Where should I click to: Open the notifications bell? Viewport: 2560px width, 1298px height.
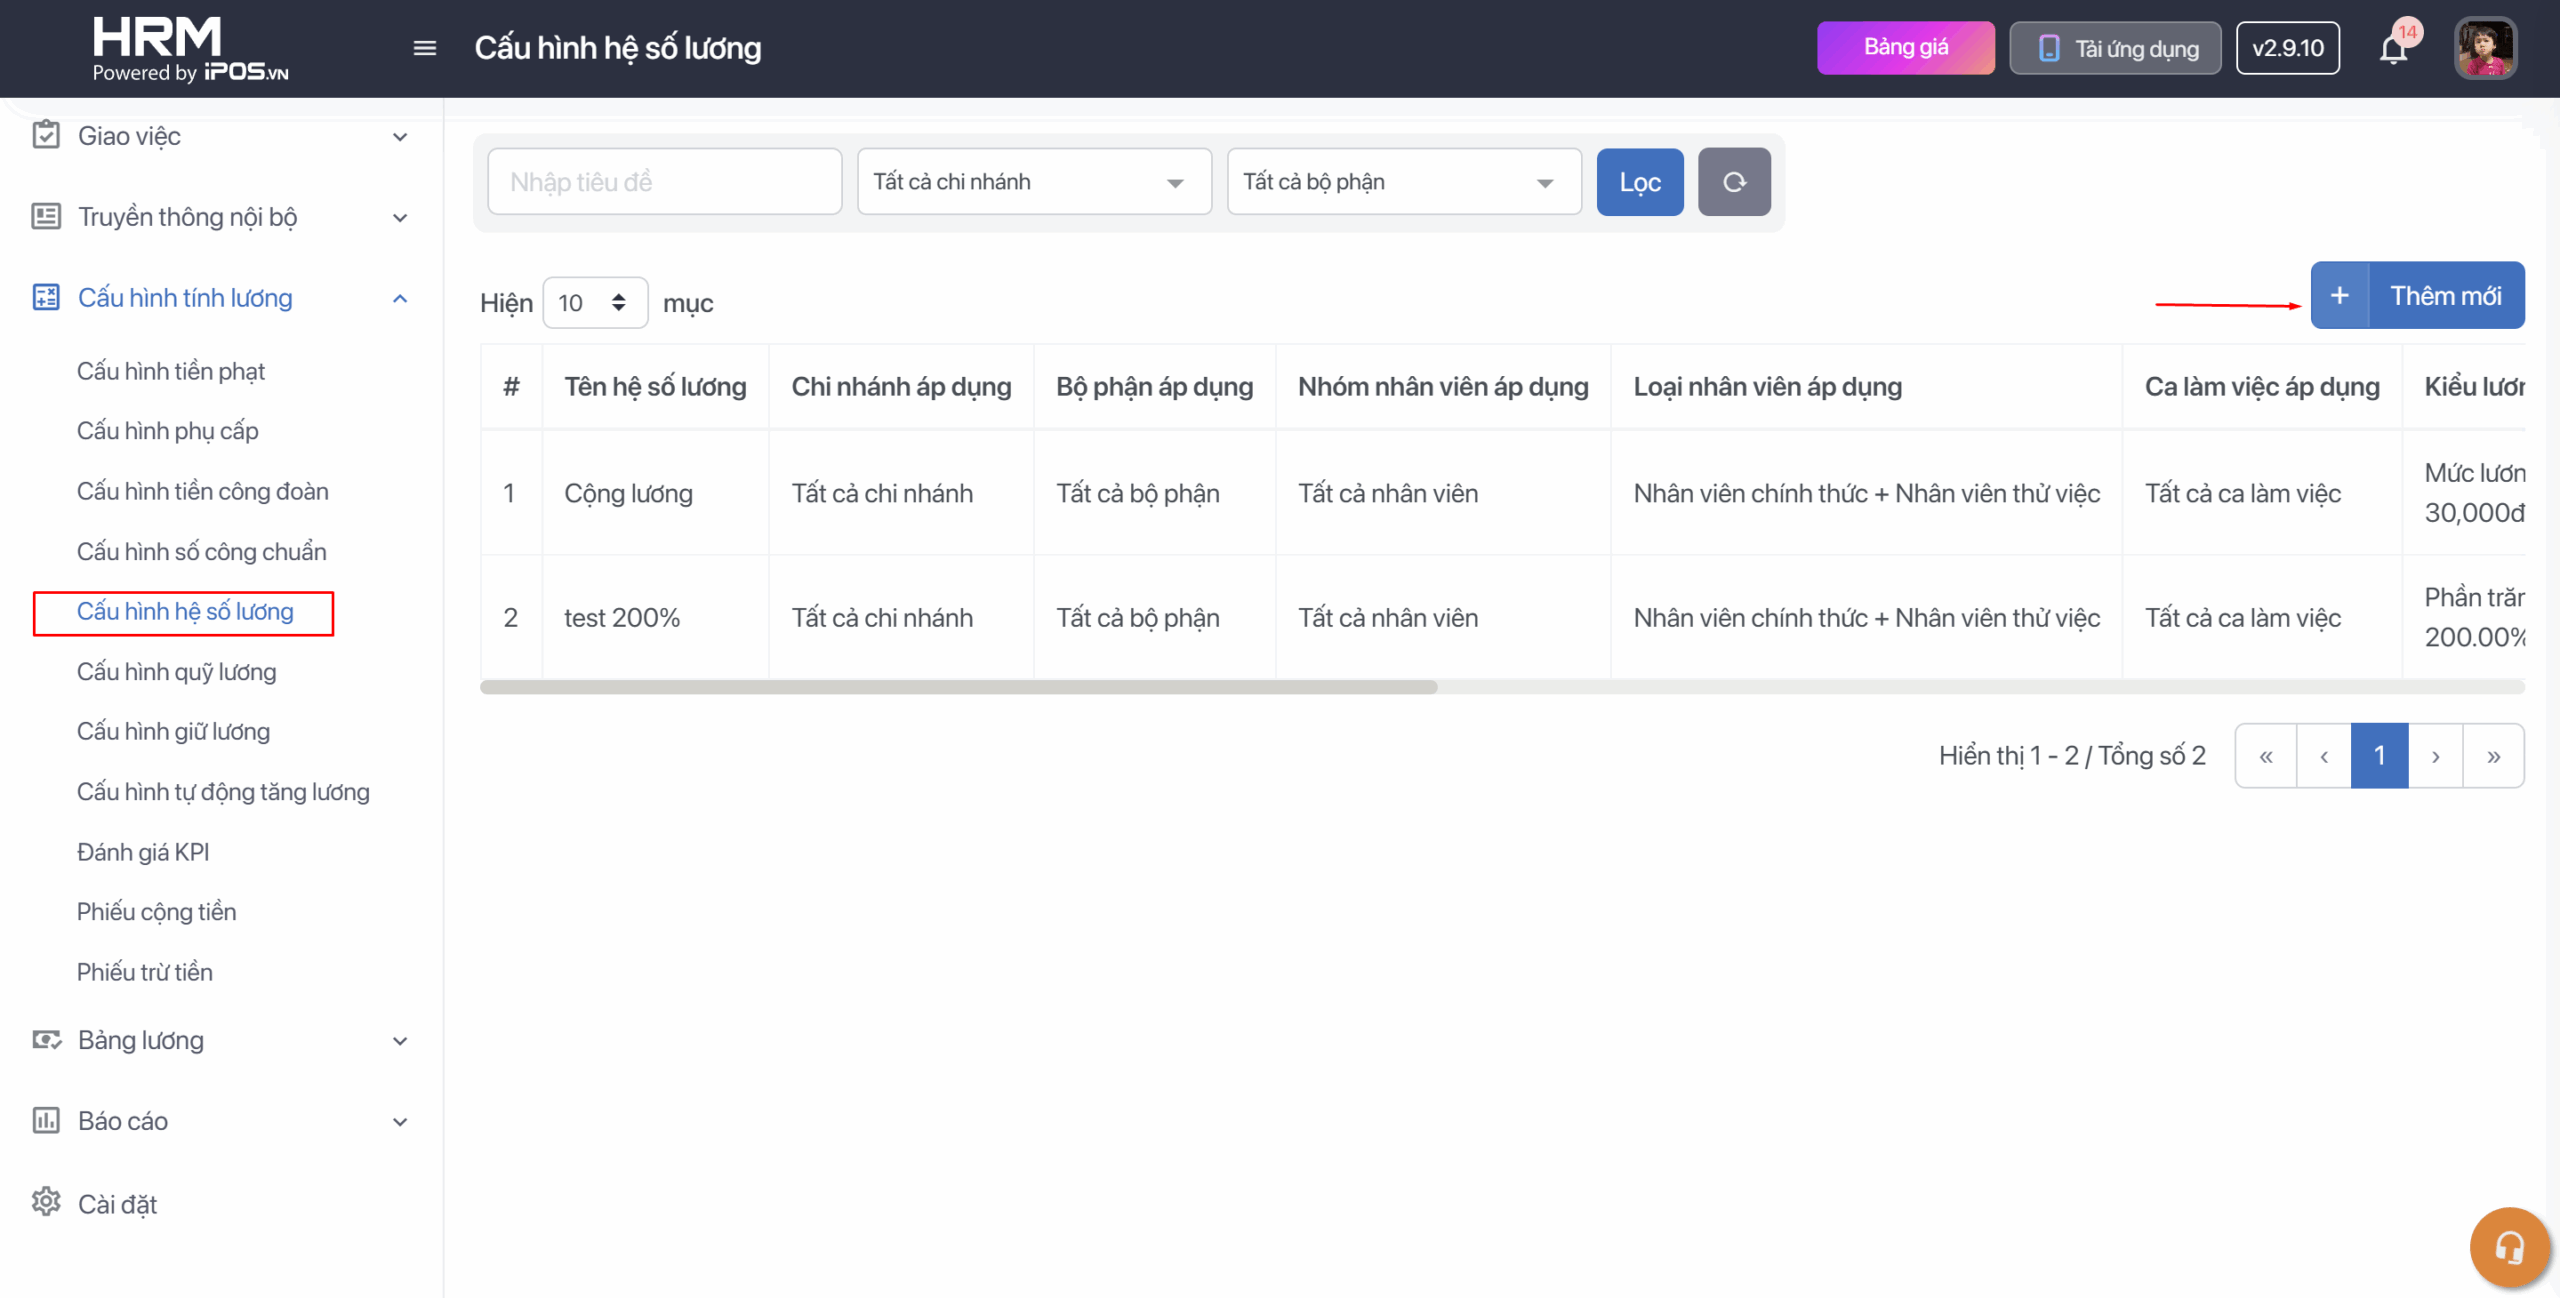coord(2393,48)
